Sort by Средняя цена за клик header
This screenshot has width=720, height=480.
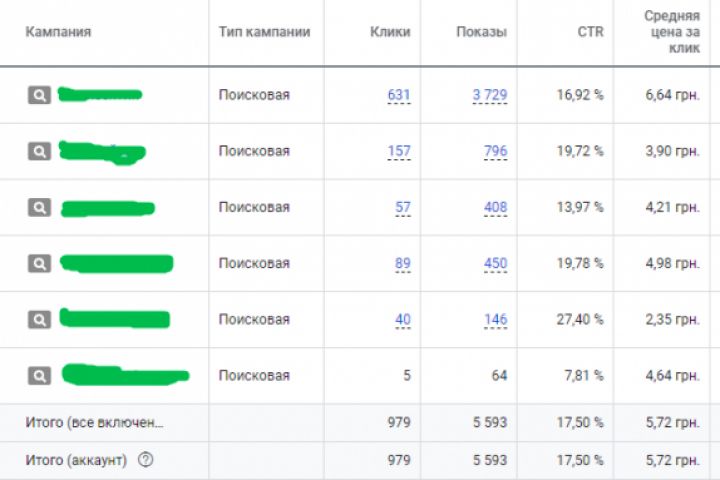671,32
